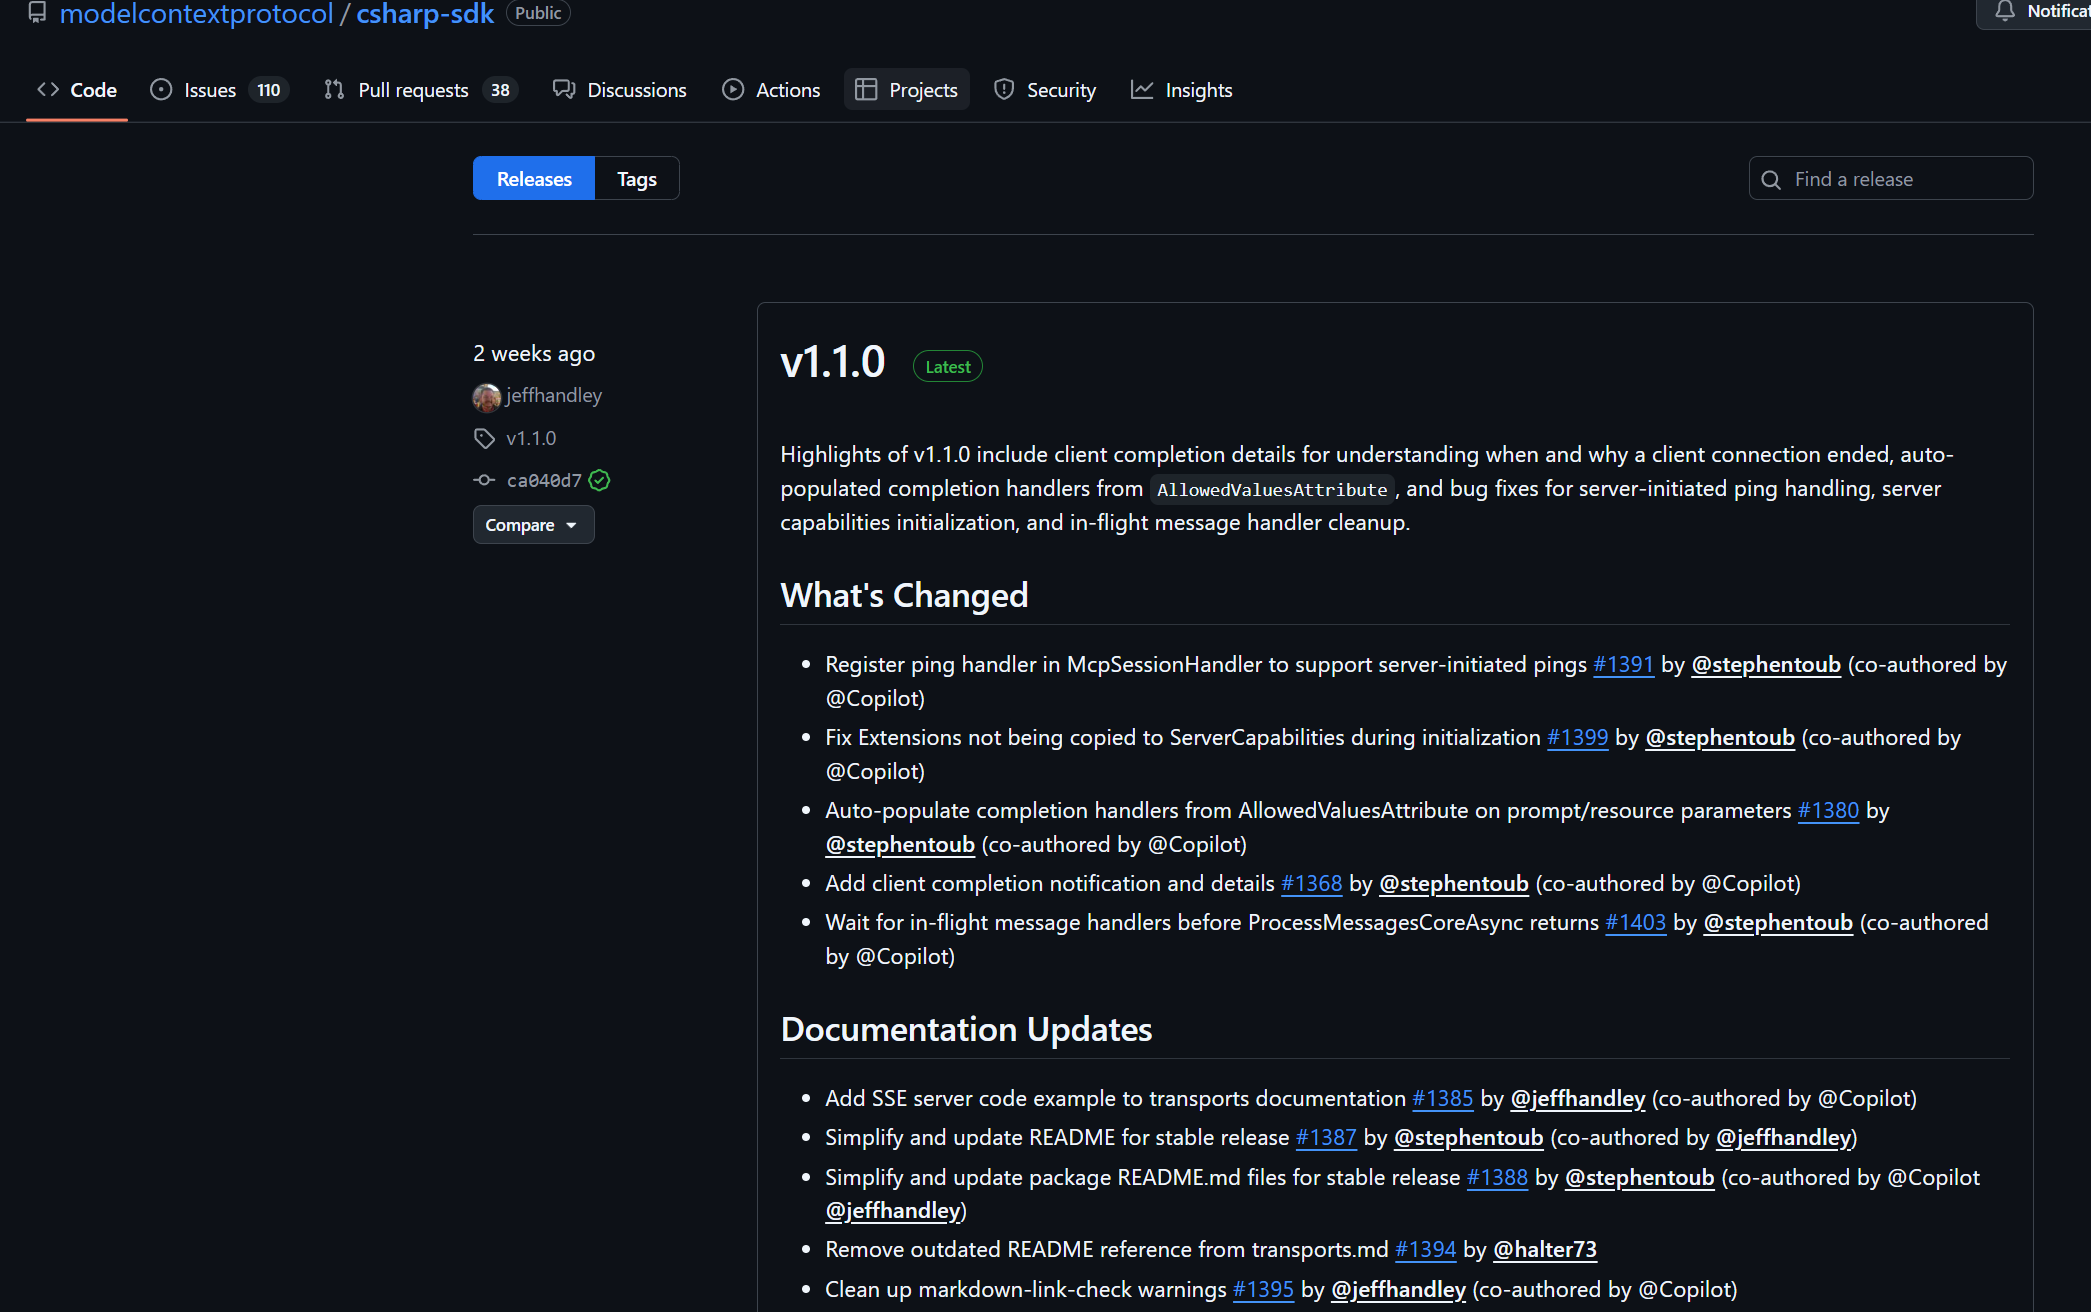
Task: Open the Insights tab
Action: [1182, 90]
